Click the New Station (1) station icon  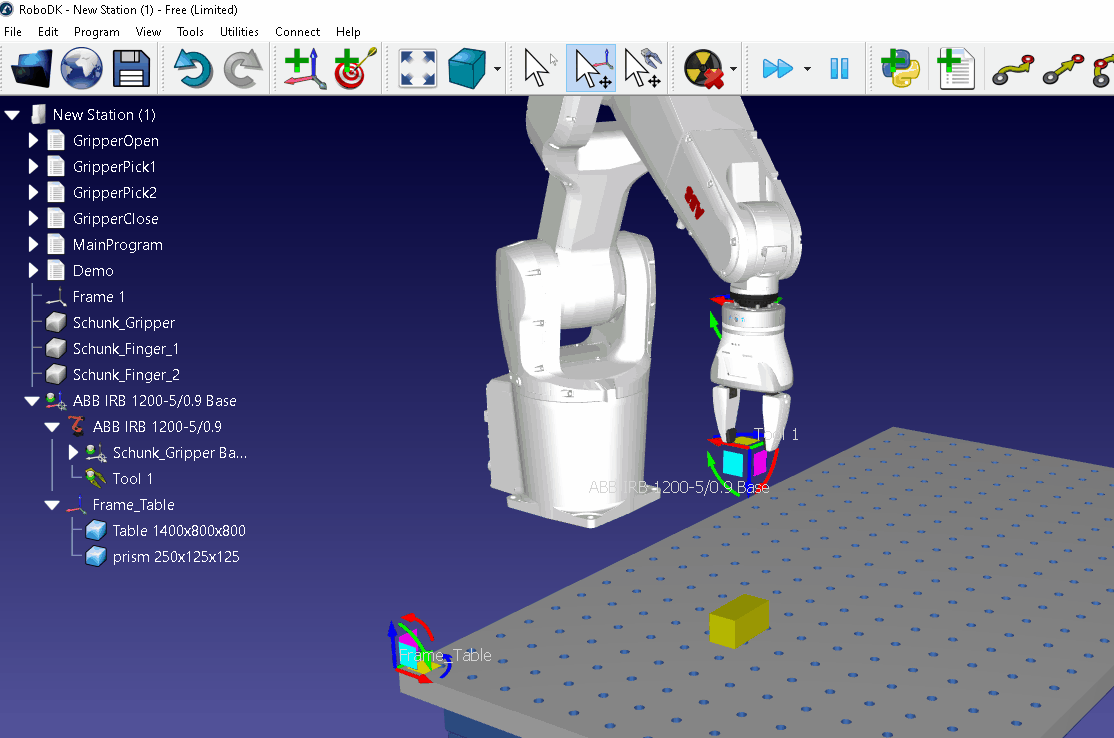(39, 114)
